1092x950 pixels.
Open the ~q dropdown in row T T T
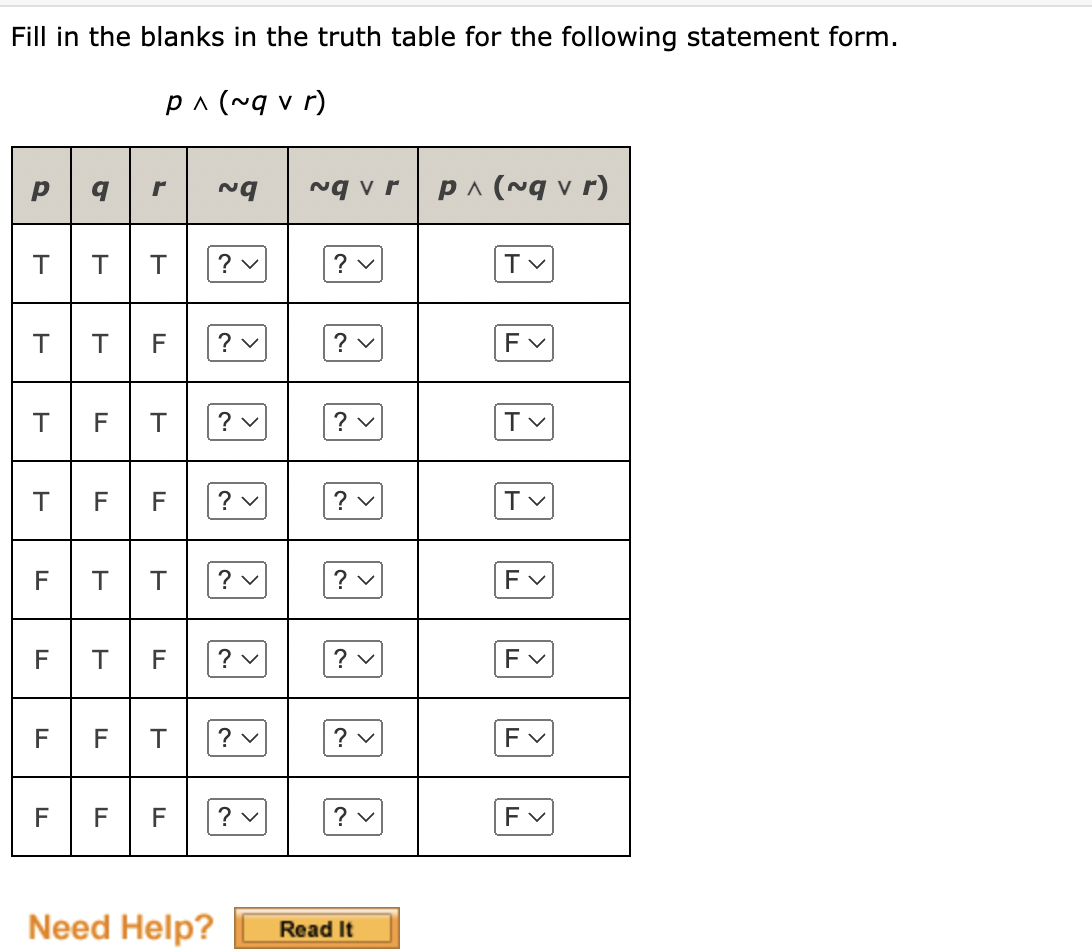tap(237, 263)
